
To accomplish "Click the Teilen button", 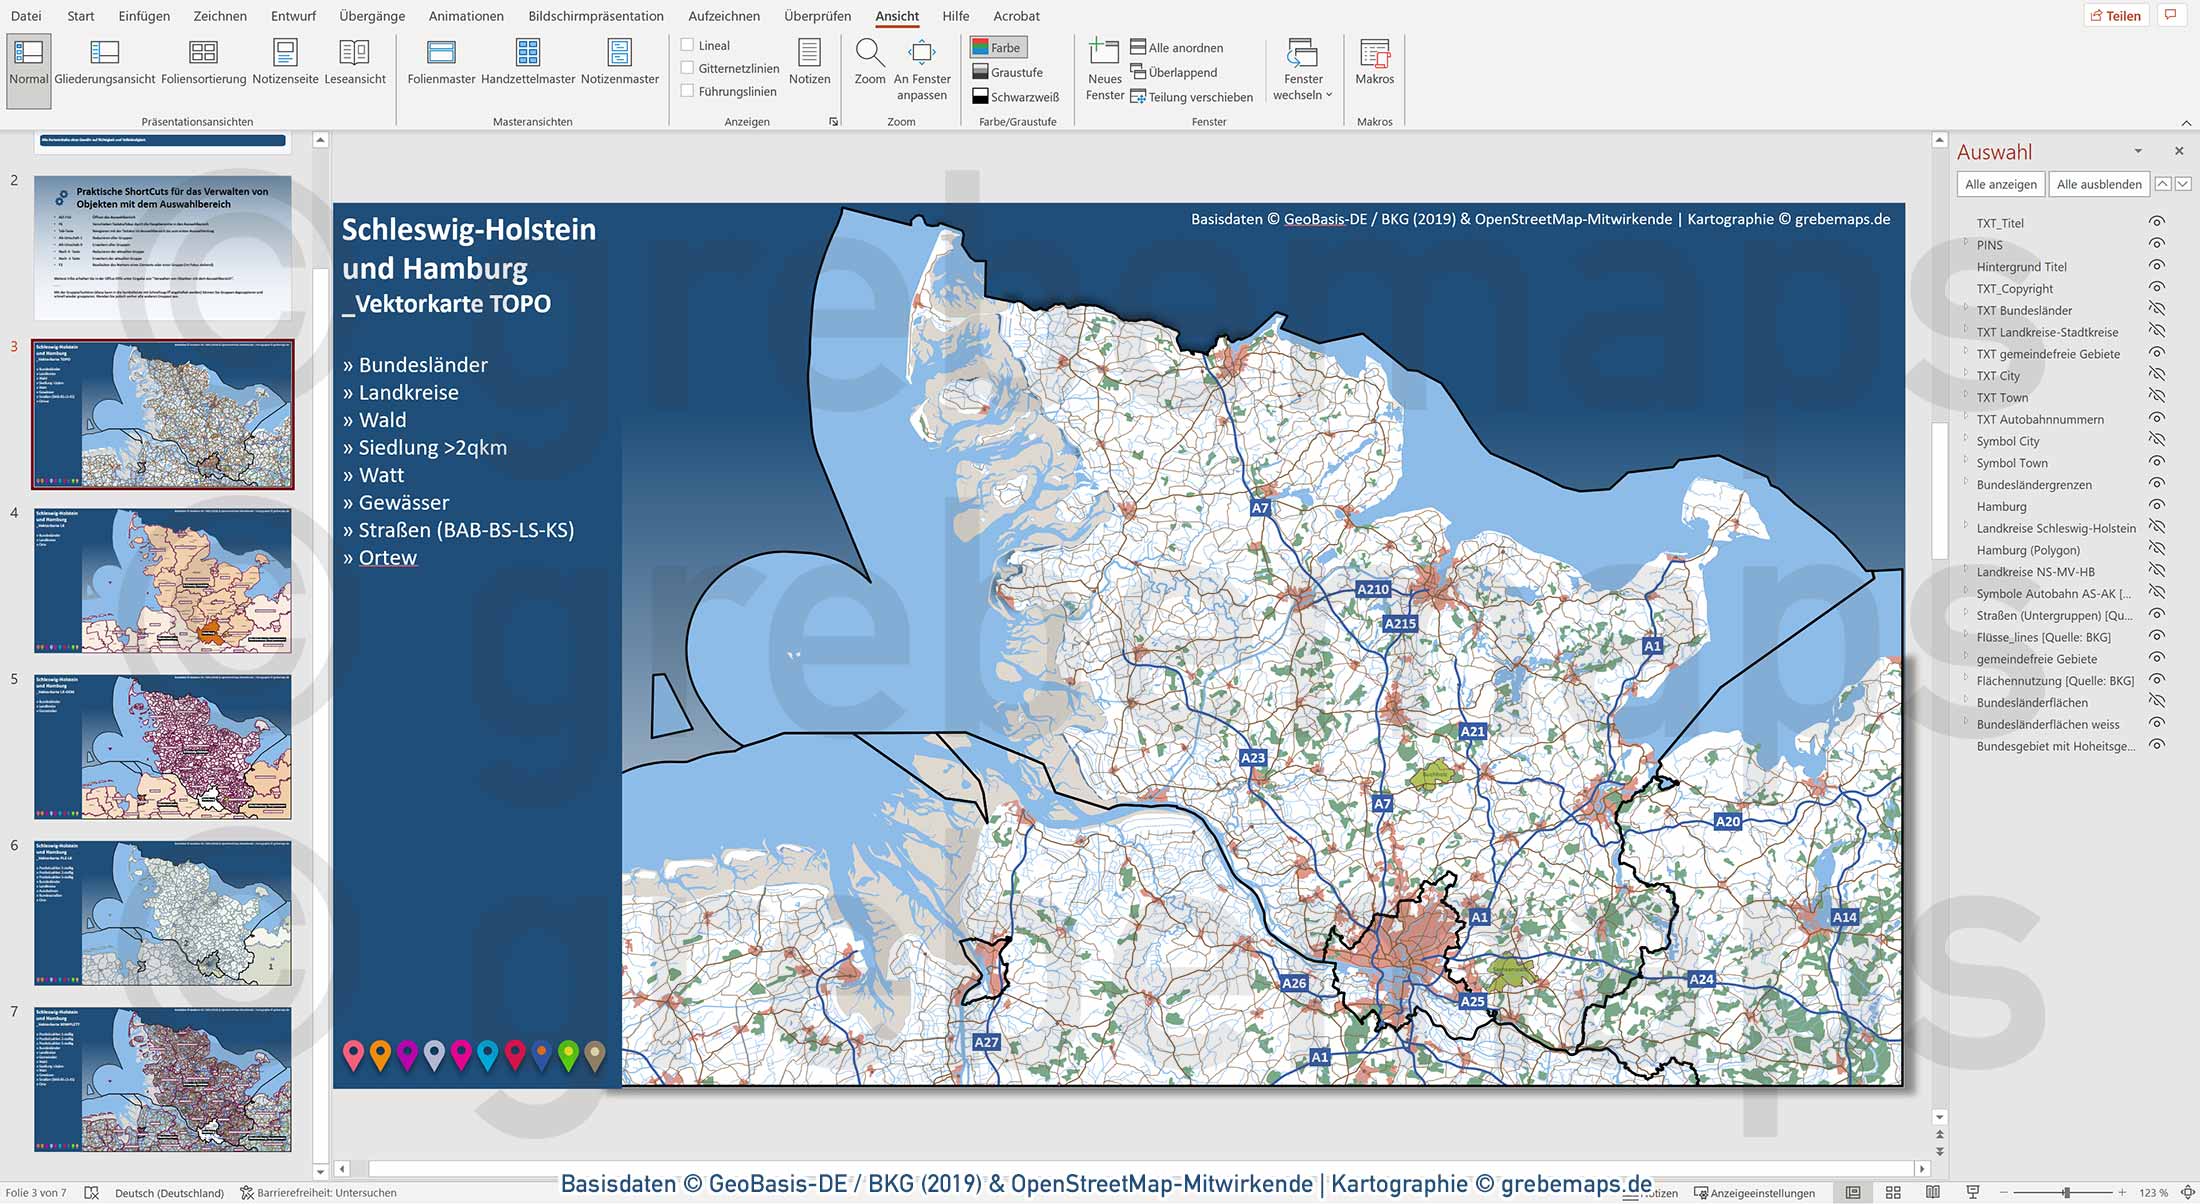I will (x=2115, y=16).
